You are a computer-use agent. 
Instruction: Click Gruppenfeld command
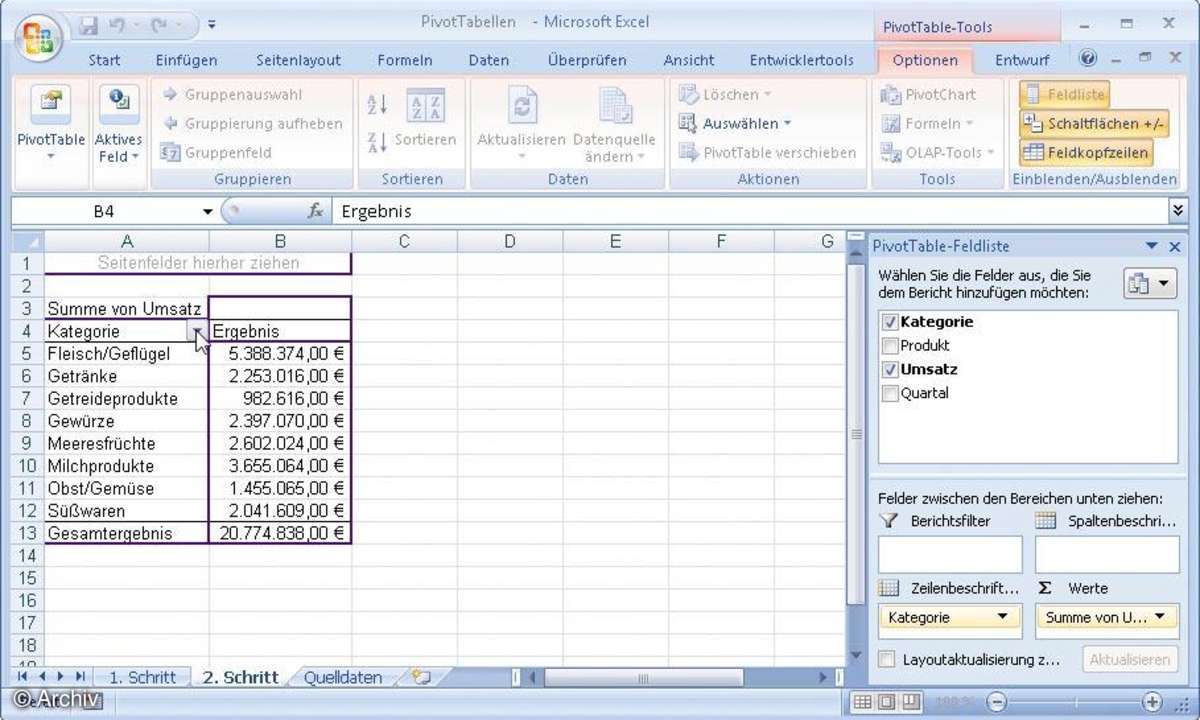coord(216,152)
